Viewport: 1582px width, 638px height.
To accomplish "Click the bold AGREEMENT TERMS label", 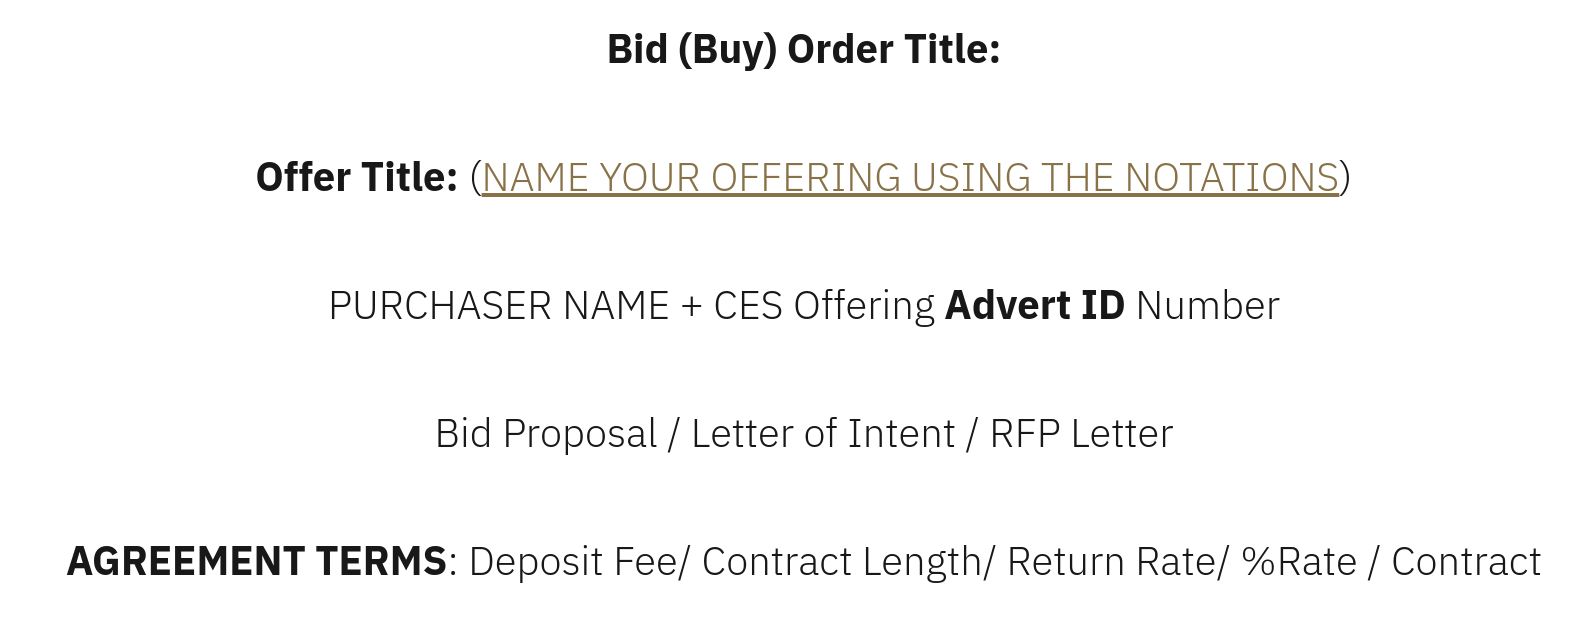I will 256,562.
